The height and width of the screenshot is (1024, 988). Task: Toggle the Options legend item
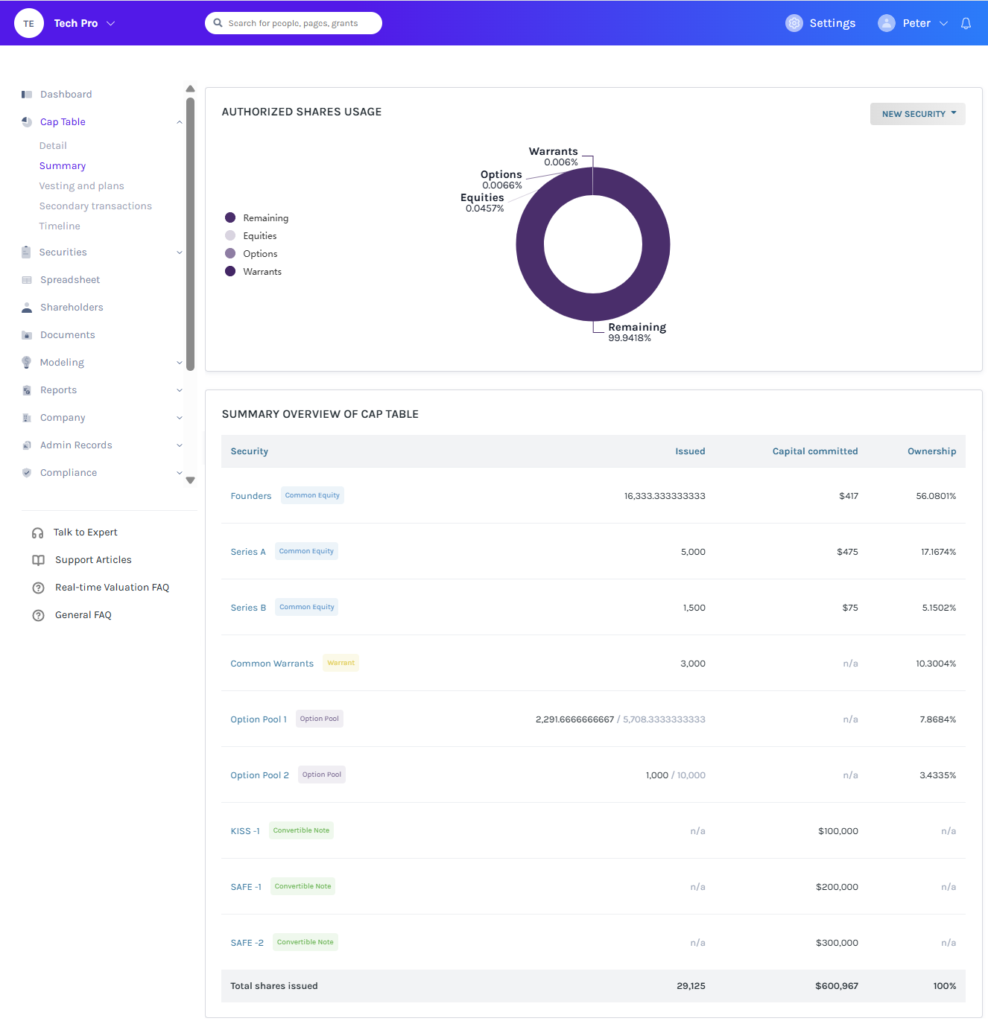(251, 253)
